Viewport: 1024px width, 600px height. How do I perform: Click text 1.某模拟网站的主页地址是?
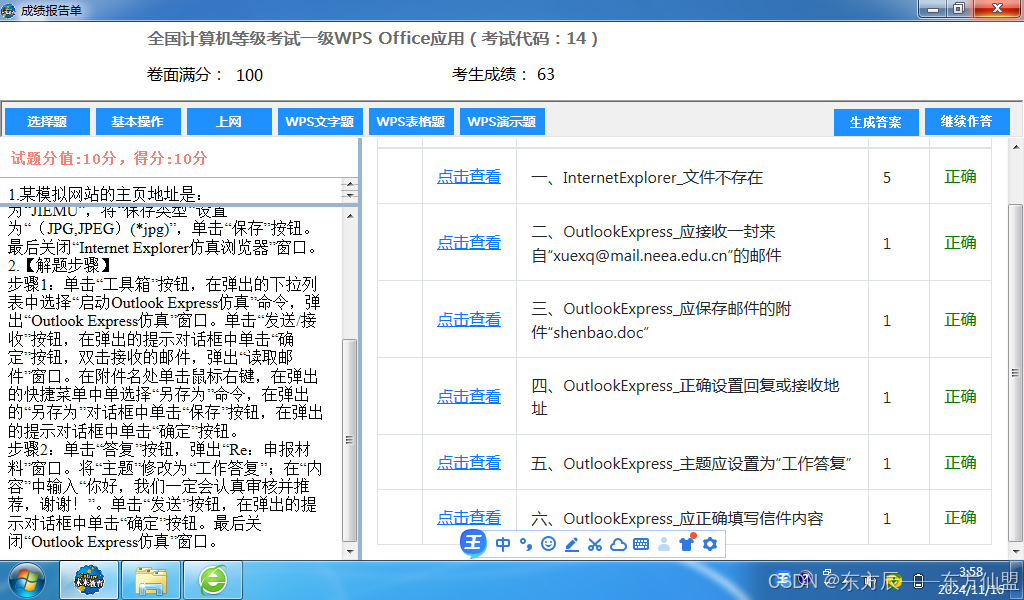tap(104, 195)
